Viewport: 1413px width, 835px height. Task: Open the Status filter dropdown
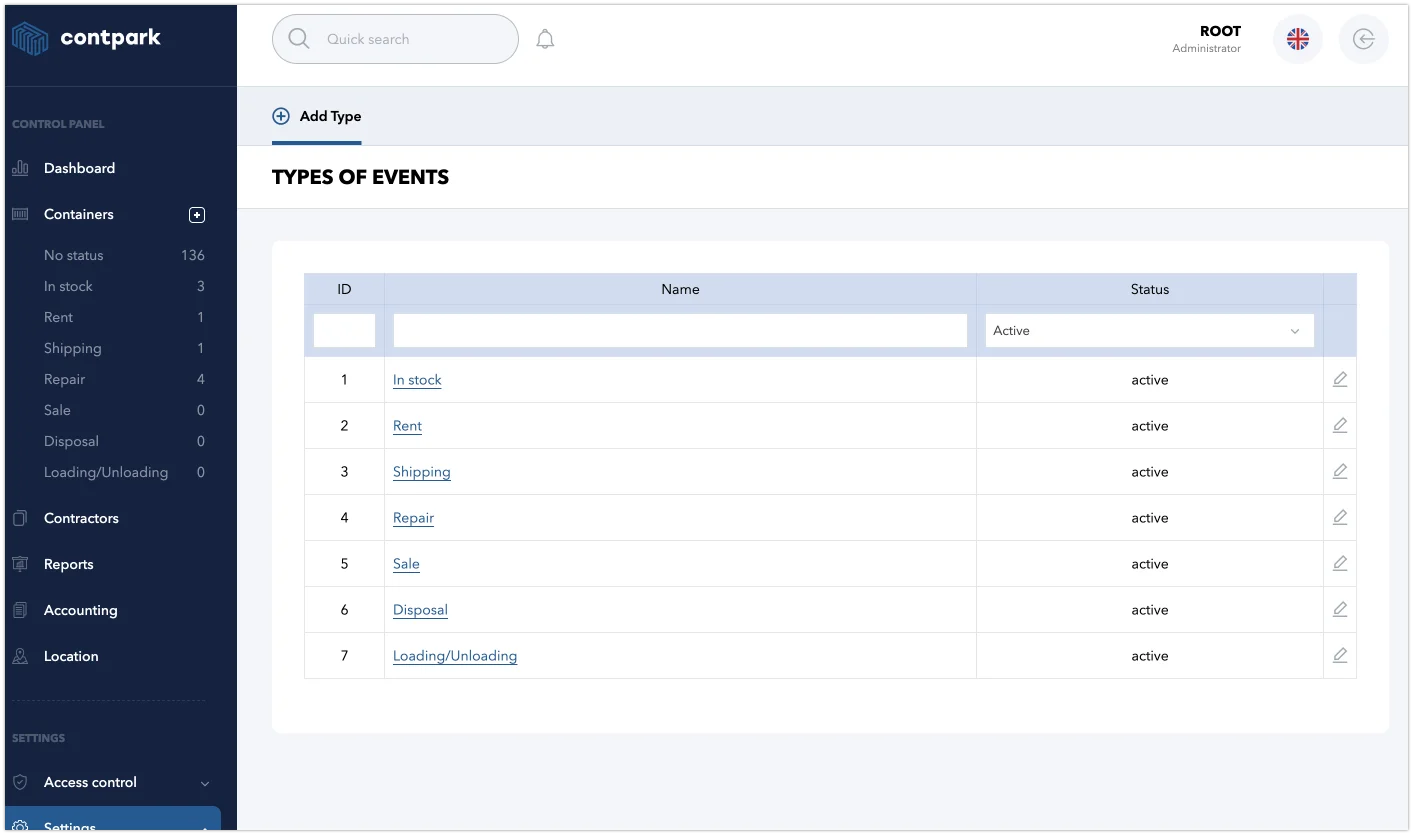pos(1149,331)
